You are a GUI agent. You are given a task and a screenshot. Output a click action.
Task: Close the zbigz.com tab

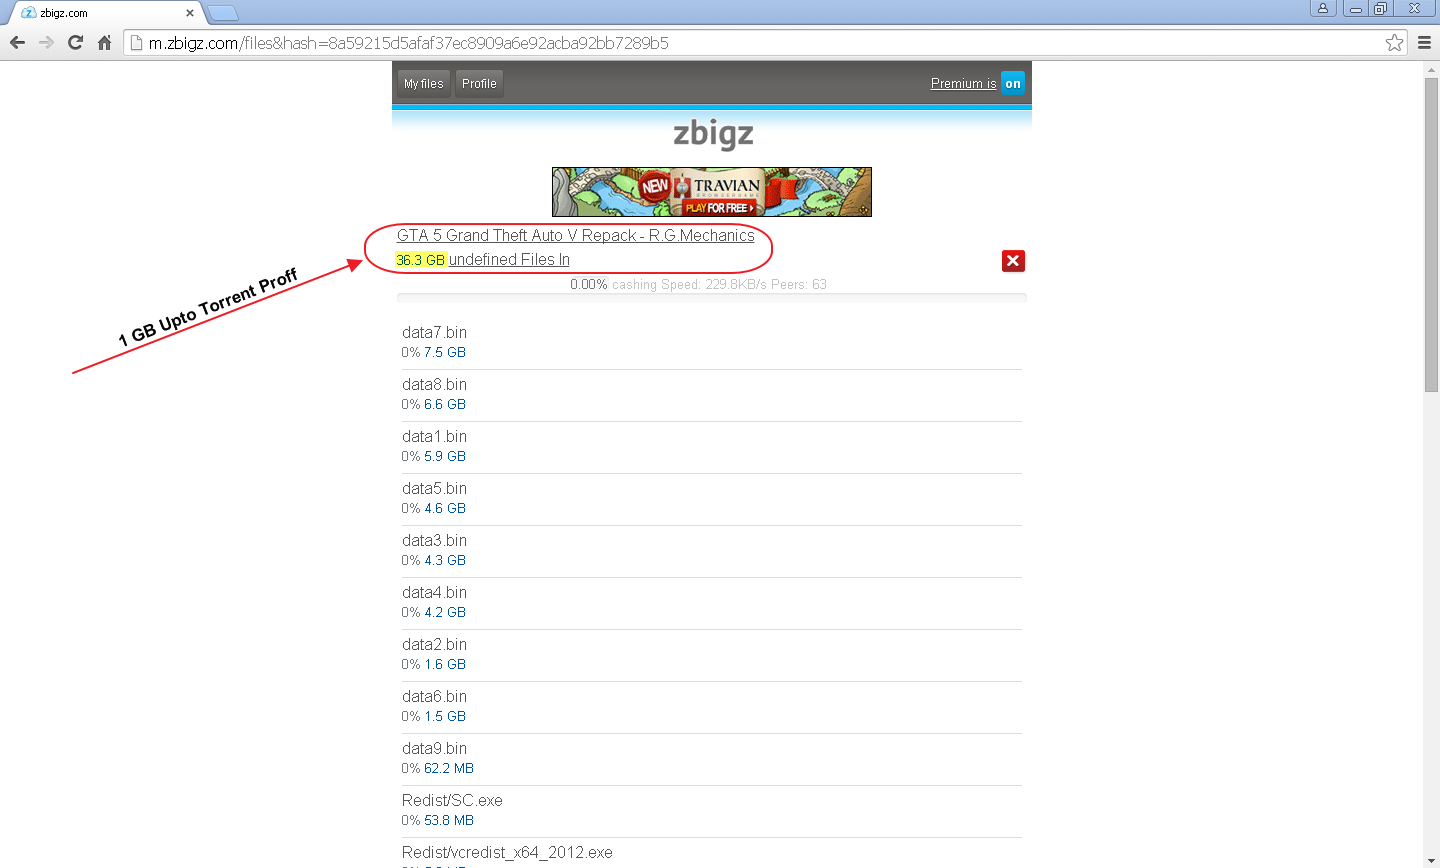coord(190,13)
